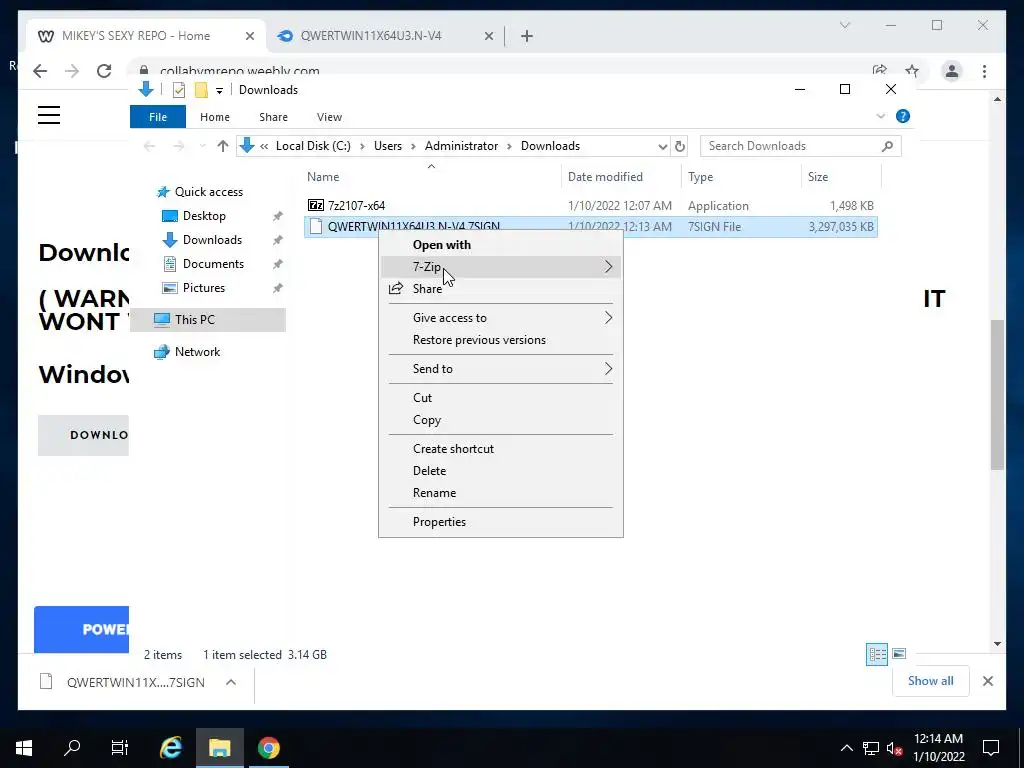Open Documents in navigation pane
Viewport: 1024px width, 768px height.
213,264
